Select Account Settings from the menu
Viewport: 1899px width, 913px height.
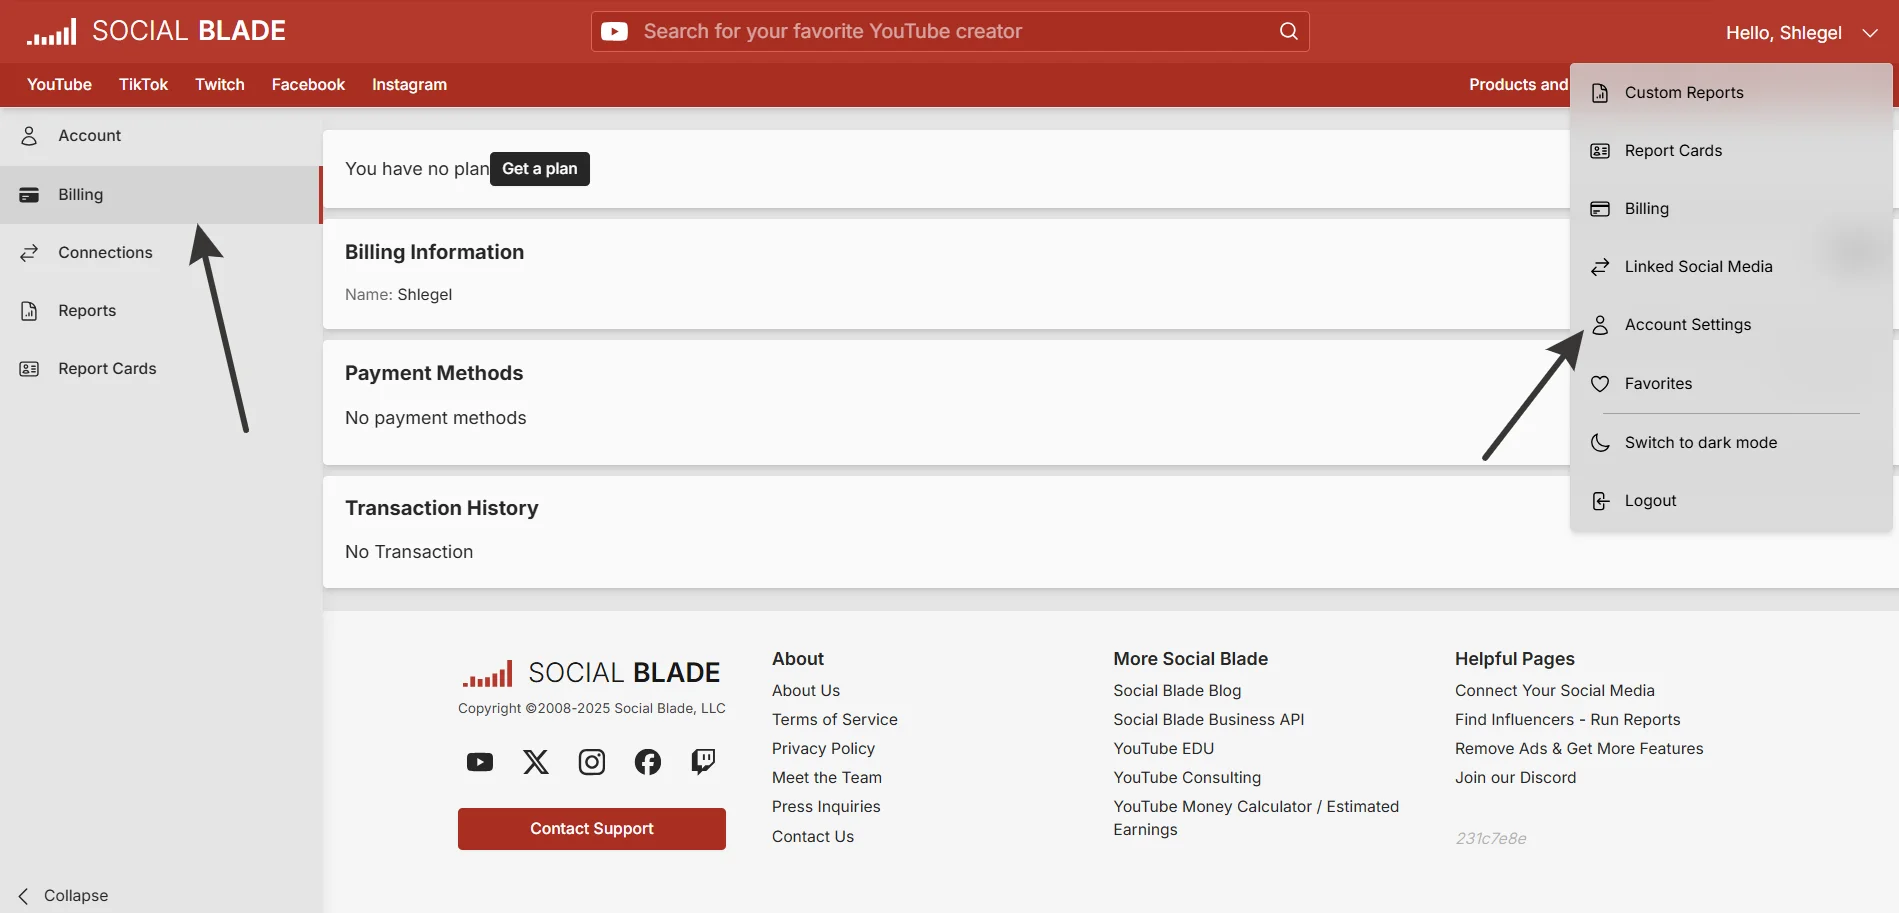(1687, 324)
